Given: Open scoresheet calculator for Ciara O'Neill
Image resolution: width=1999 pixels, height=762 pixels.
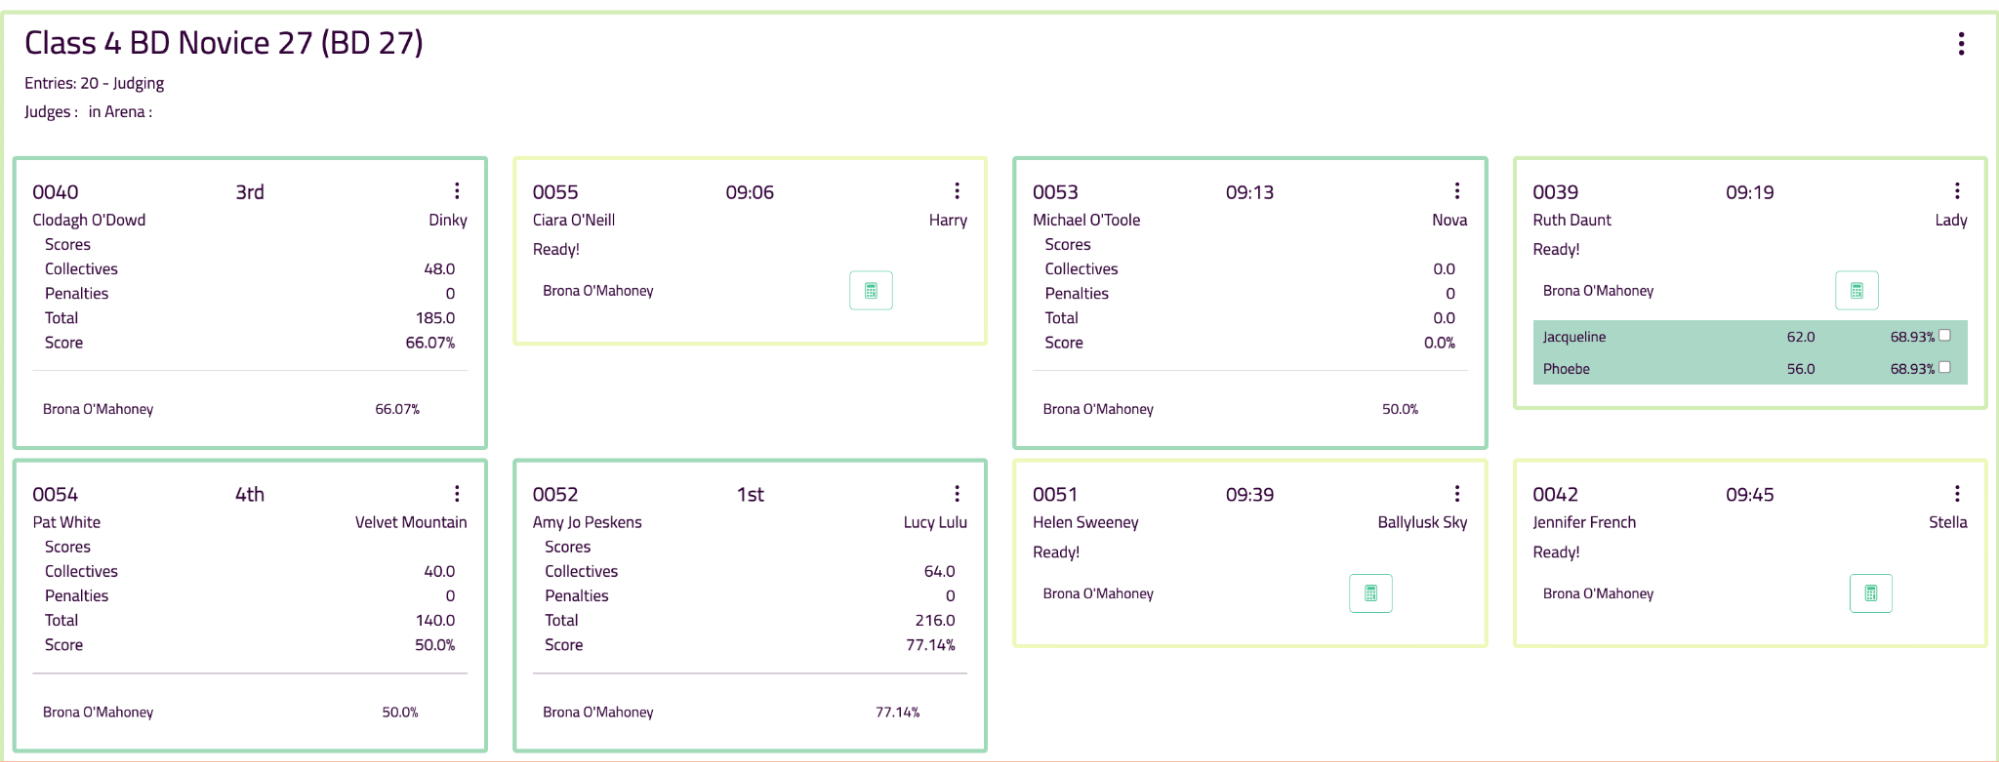Looking at the screenshot, I should (870, 291).
